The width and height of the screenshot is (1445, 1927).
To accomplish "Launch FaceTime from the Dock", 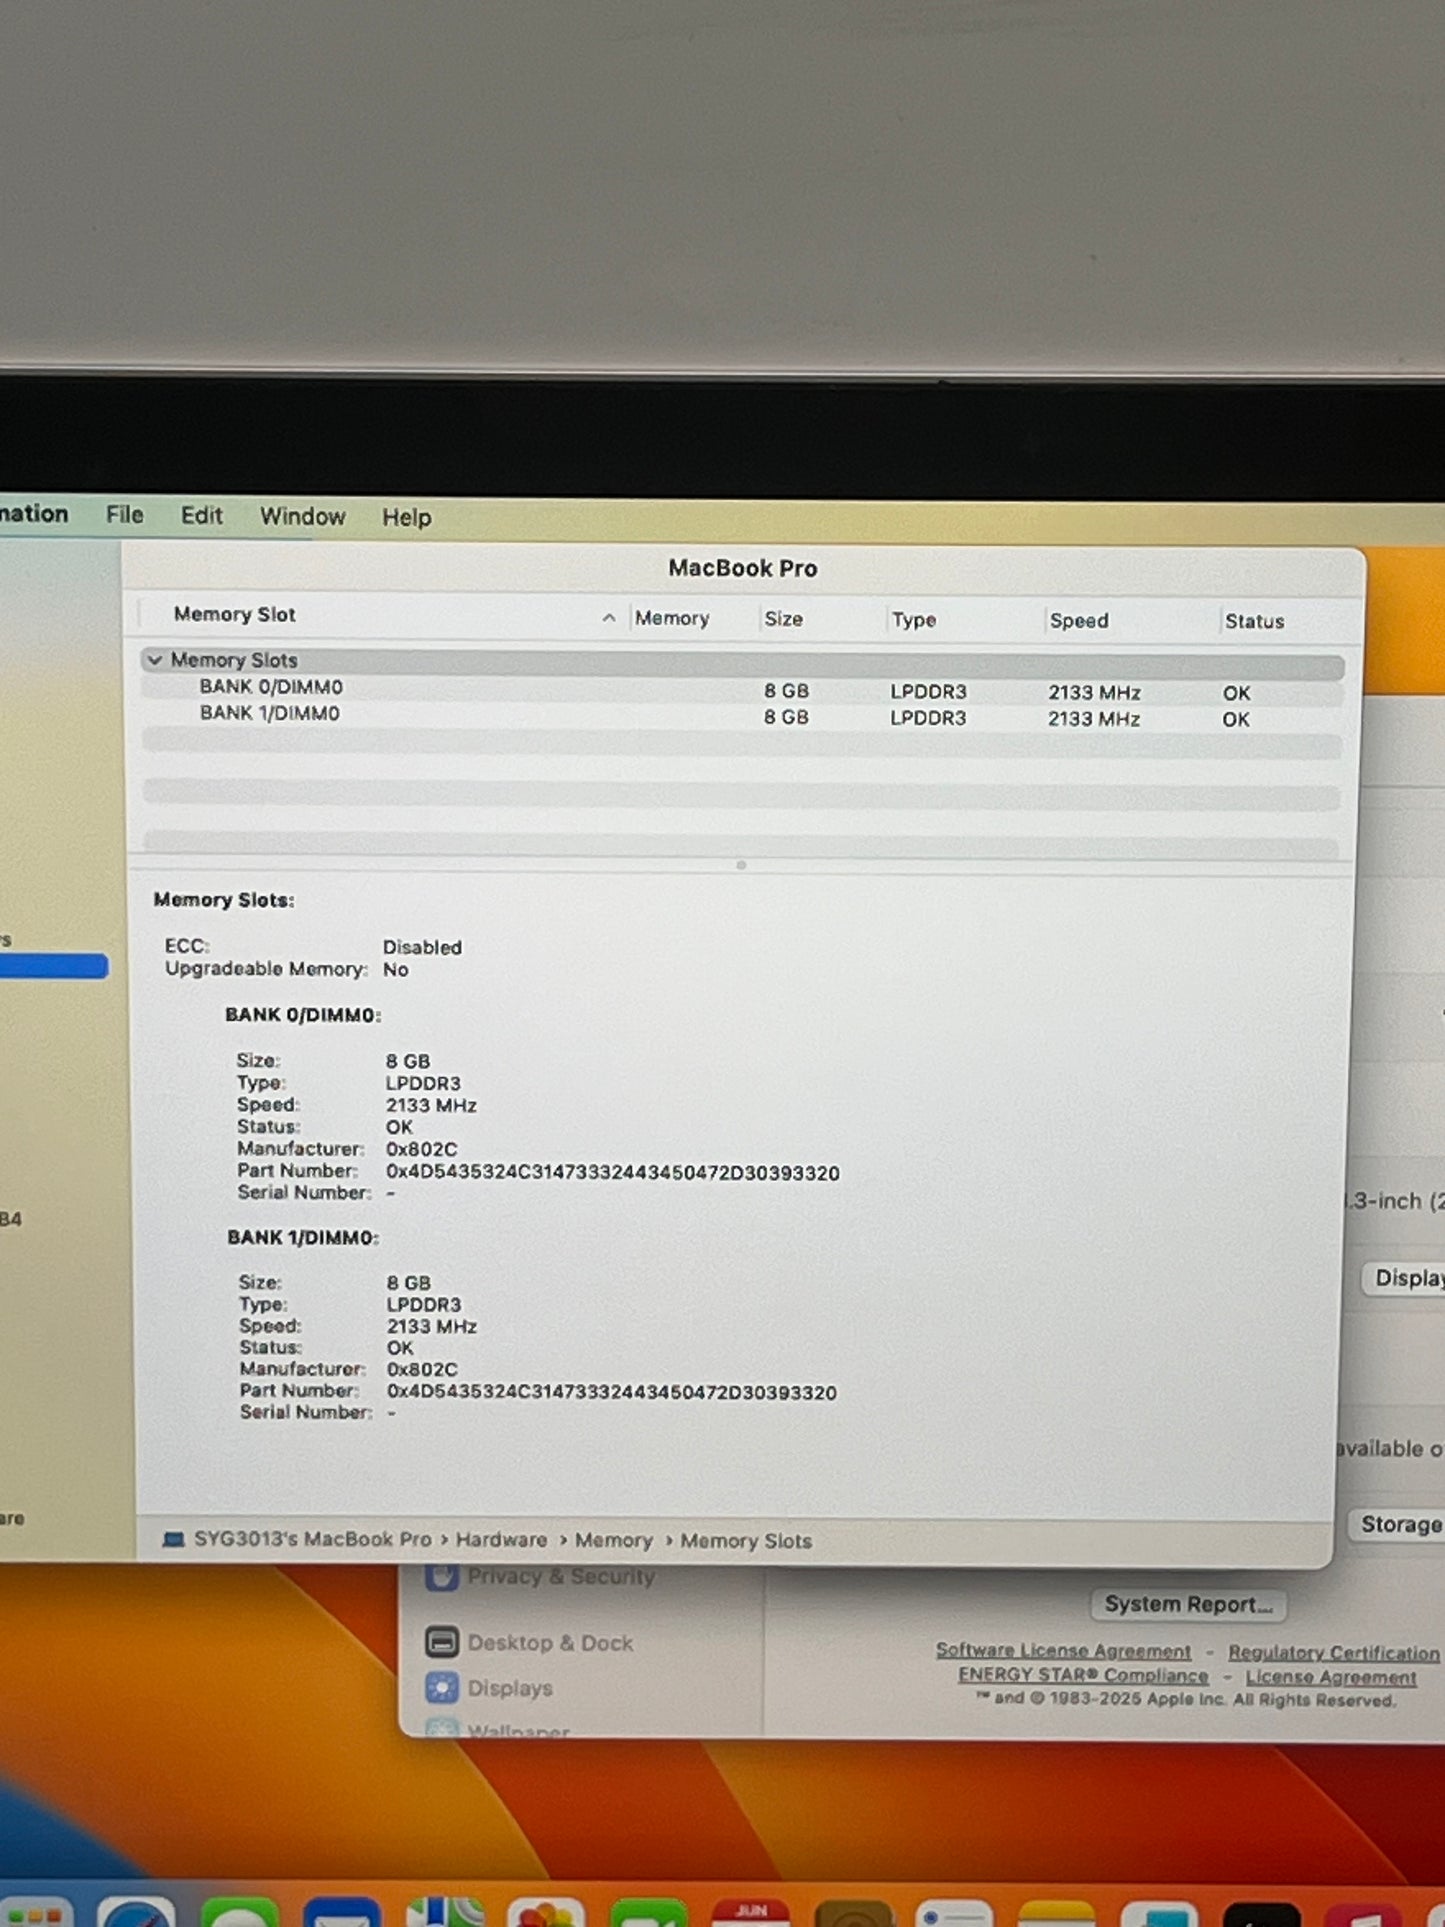I will pyautogui.click(x=648, y=1912).
